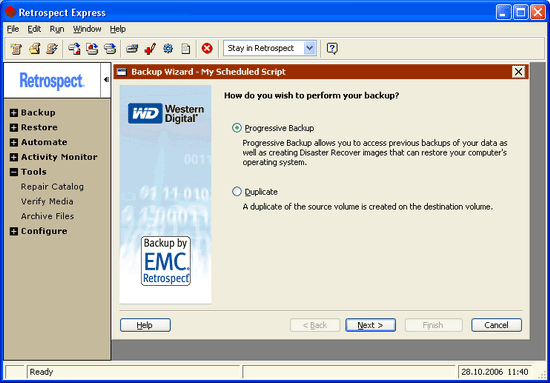The image size is (550, 383).
Task: Click the scroll with lightning bolt toolbar icon
Action: [52, 48]
